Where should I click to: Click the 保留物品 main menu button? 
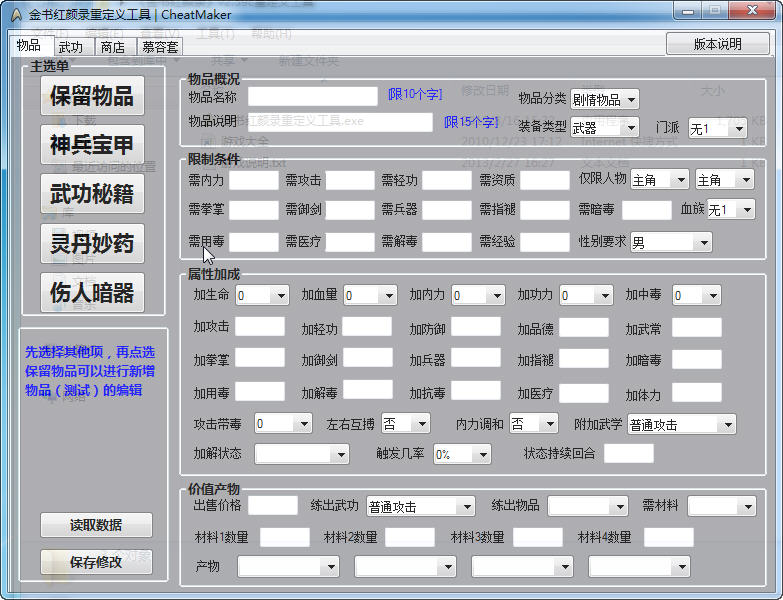92,96
